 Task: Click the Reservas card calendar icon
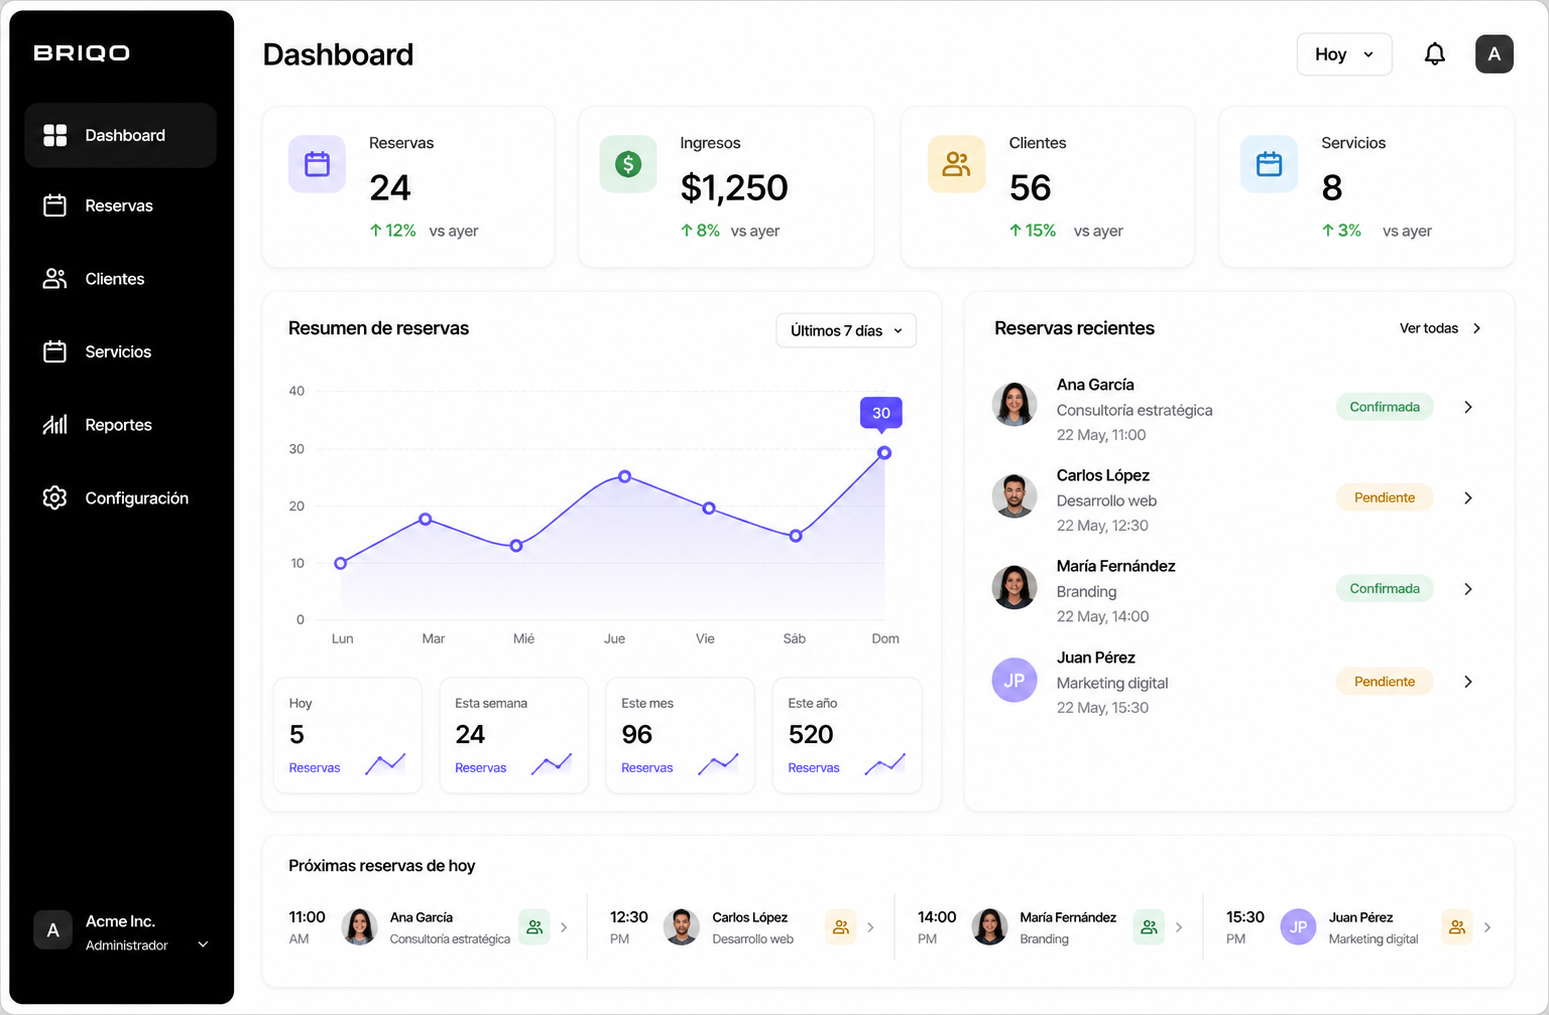(317, 164)
